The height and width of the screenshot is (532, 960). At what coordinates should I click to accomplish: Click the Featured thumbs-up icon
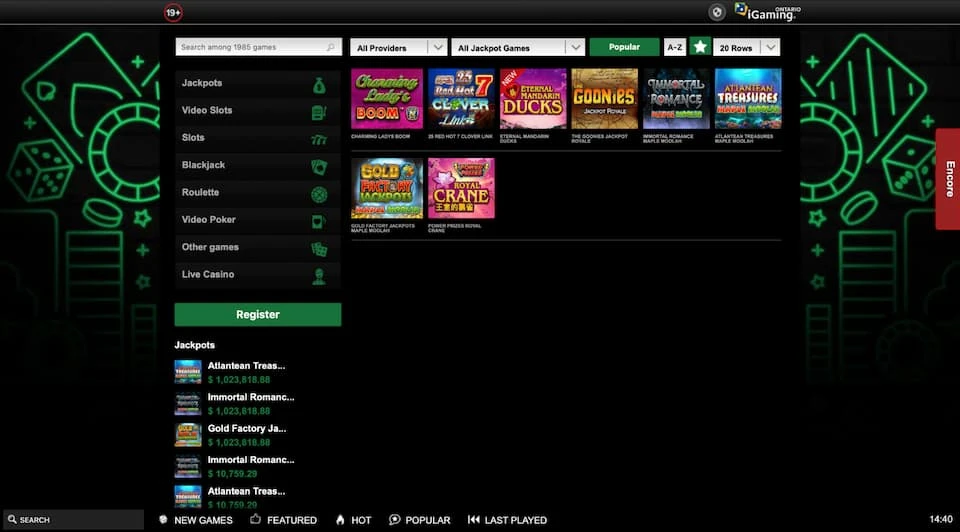[255, 519]
